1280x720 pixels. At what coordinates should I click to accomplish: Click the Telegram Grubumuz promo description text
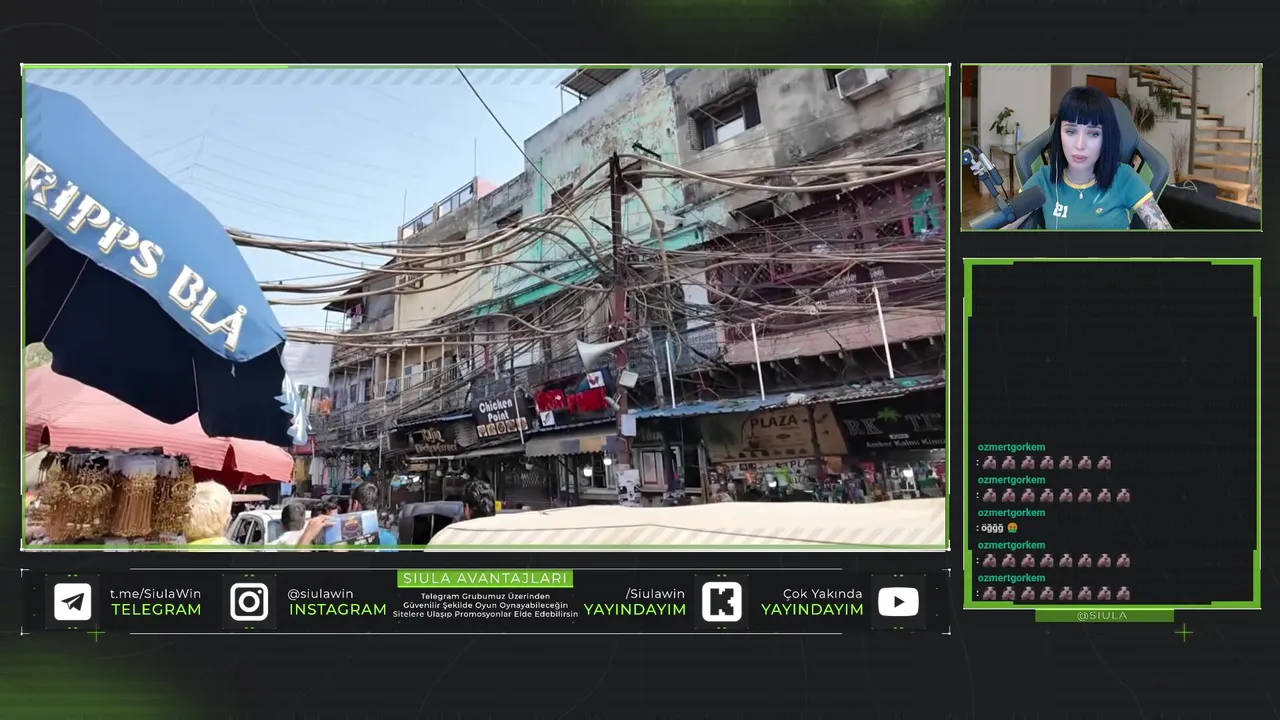[x=485, y=605]
